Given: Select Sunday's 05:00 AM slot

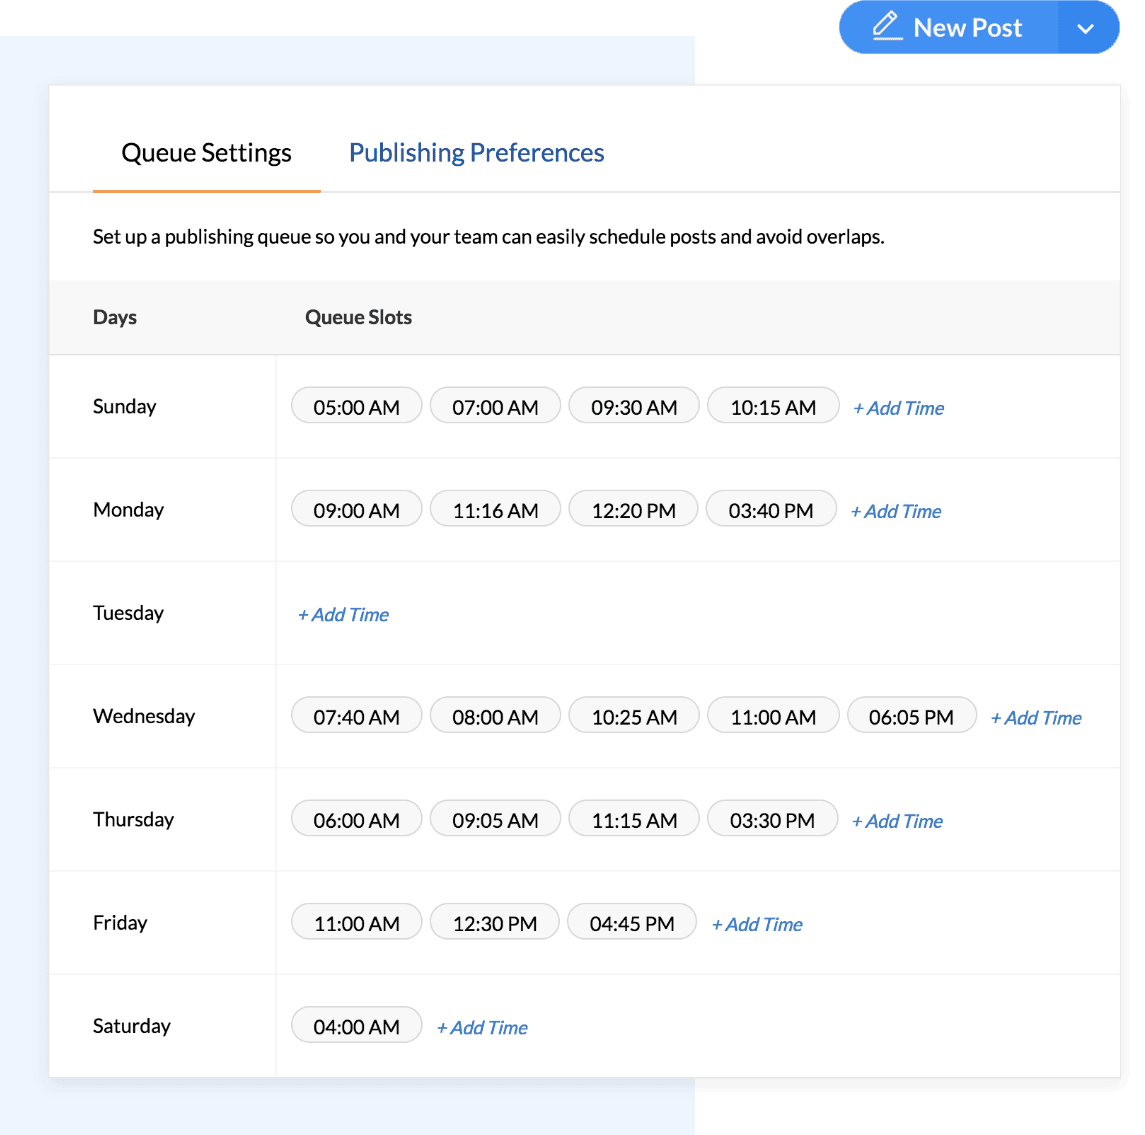Looking at the screenshot, I should 356,408.
